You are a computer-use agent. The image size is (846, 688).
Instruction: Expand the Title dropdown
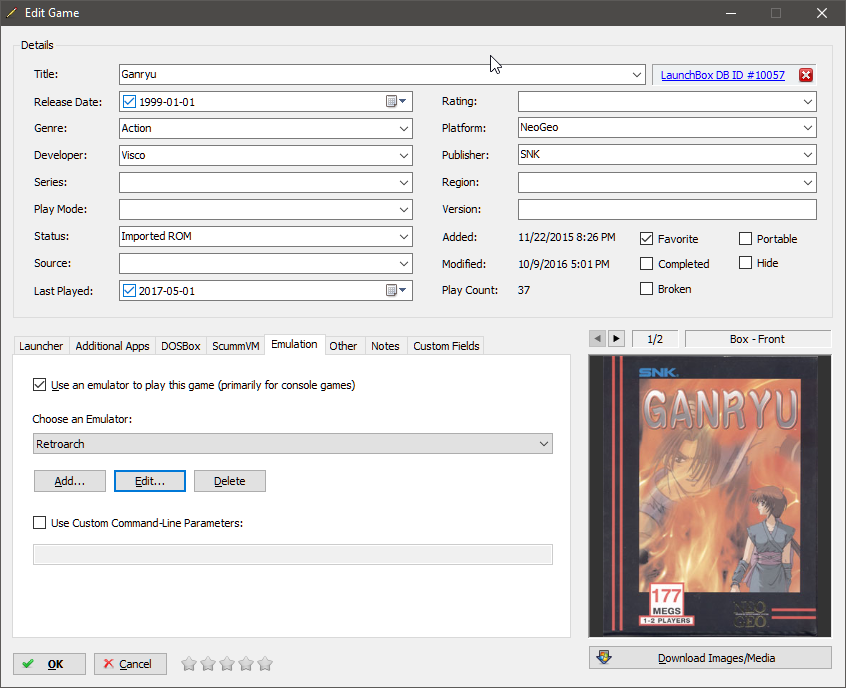tap(637, 74)
